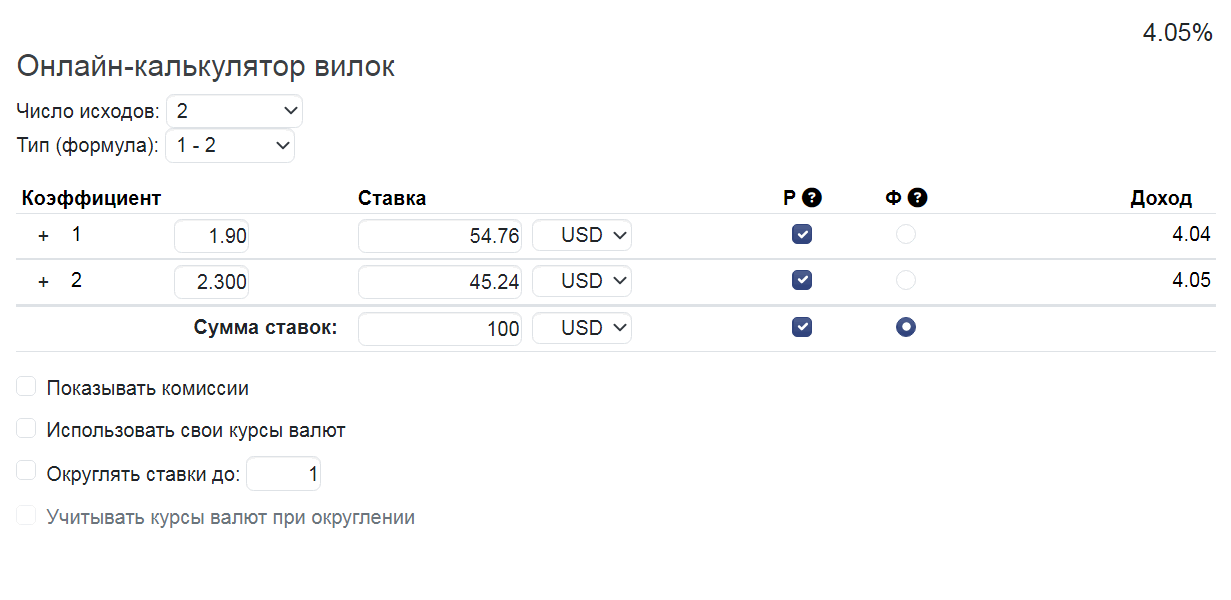
Task: Change the currency of the total stake sum
Action: [x=582, y=328]
